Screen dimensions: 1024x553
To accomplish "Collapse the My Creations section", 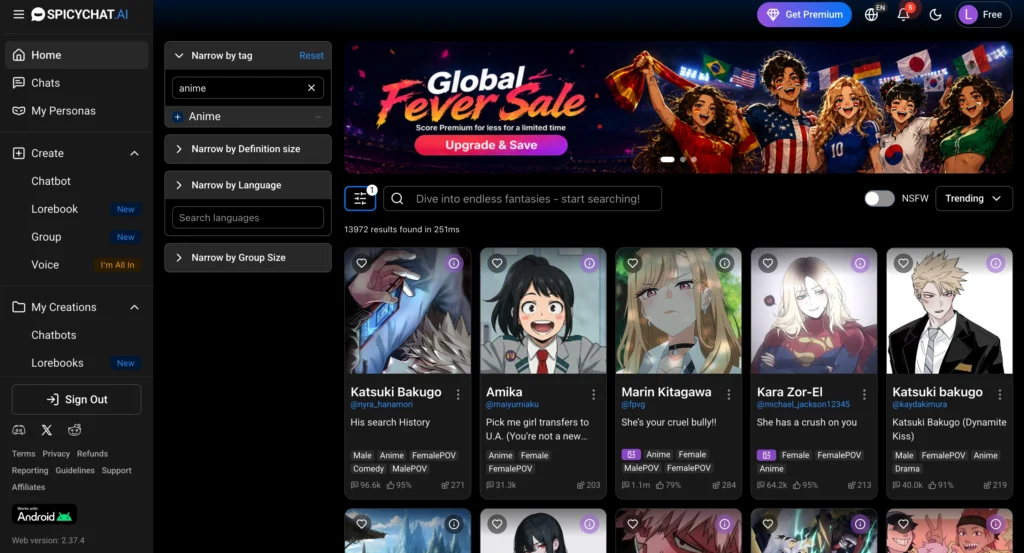I will coord(134,308).
